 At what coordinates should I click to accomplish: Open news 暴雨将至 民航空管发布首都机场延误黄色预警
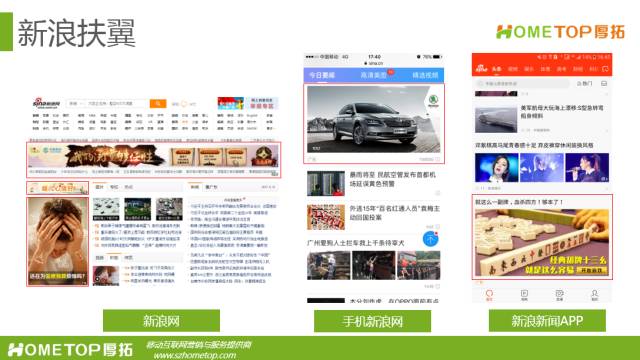click(392, 179)
